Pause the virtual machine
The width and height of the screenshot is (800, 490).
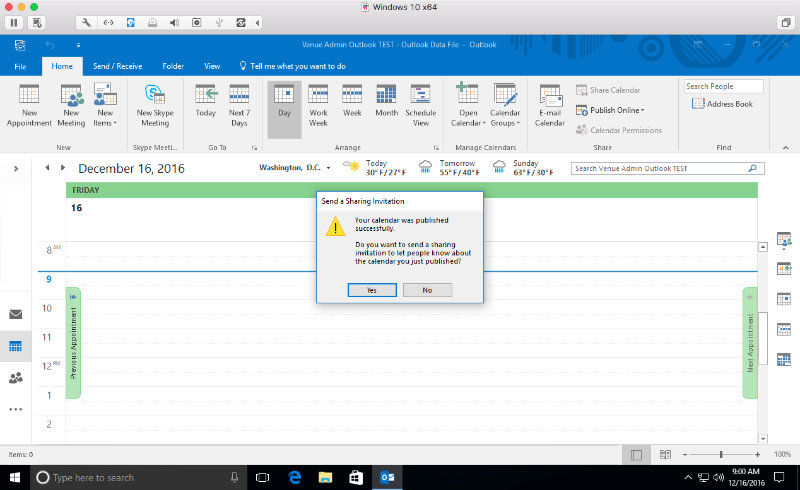[14, 22]
